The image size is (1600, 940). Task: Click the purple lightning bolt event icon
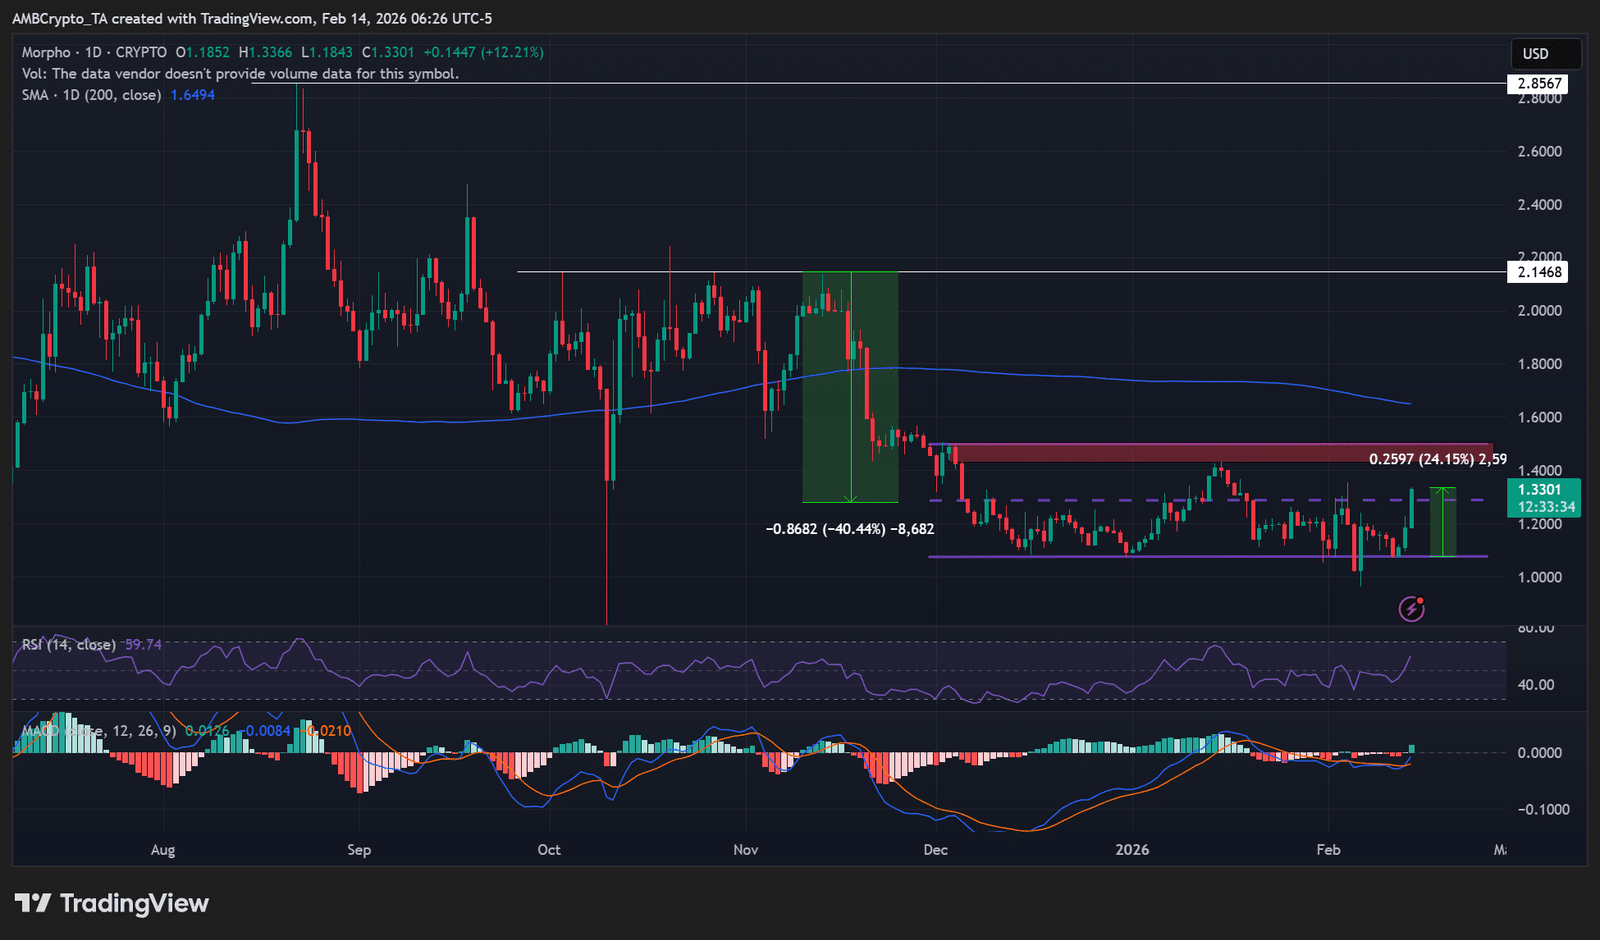click(x=1411, y=608)
